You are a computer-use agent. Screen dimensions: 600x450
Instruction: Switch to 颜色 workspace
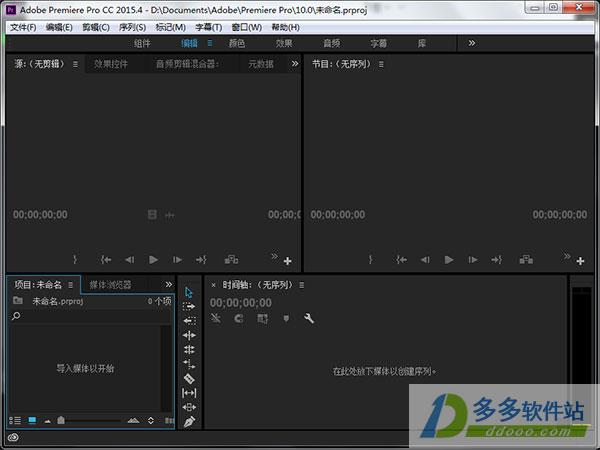(237, 43)
